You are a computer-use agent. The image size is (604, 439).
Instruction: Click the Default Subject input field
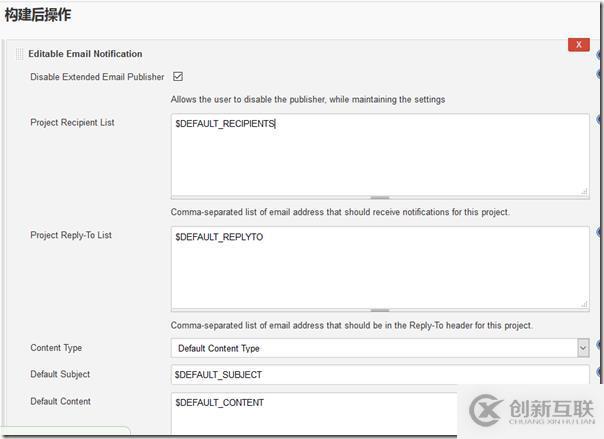380,375
